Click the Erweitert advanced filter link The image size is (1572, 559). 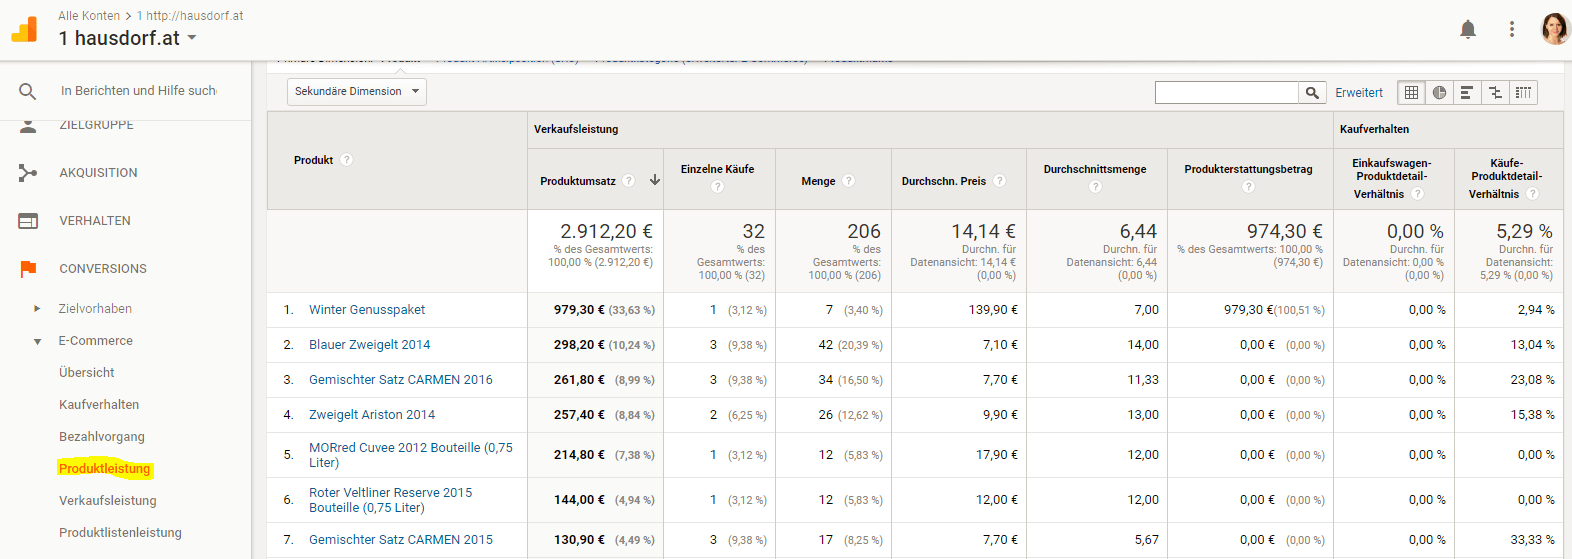click(1359, 93)
